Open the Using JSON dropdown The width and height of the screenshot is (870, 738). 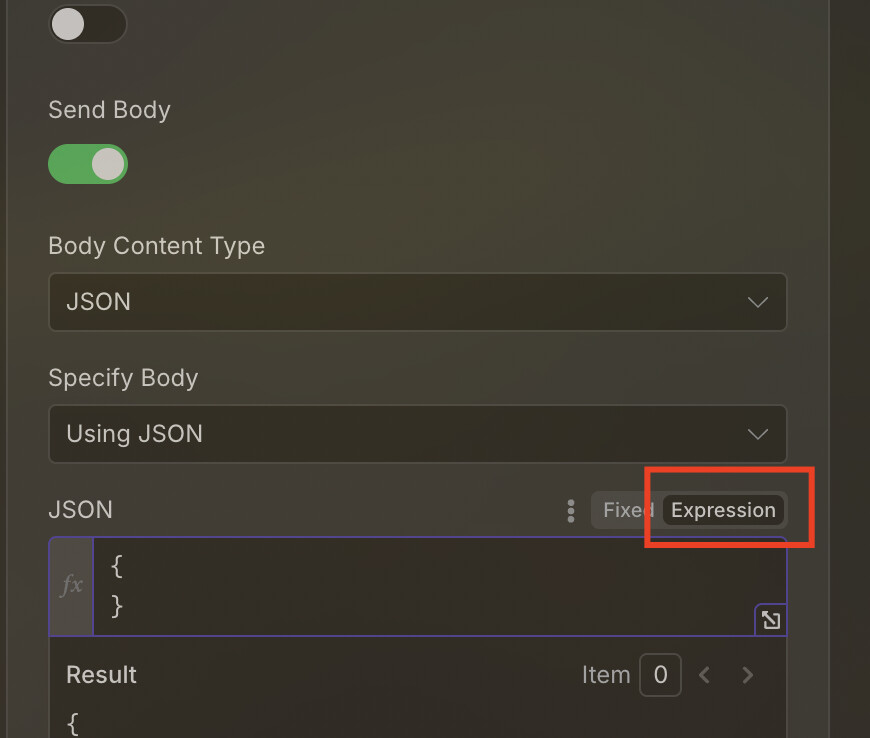coord(418,434)
